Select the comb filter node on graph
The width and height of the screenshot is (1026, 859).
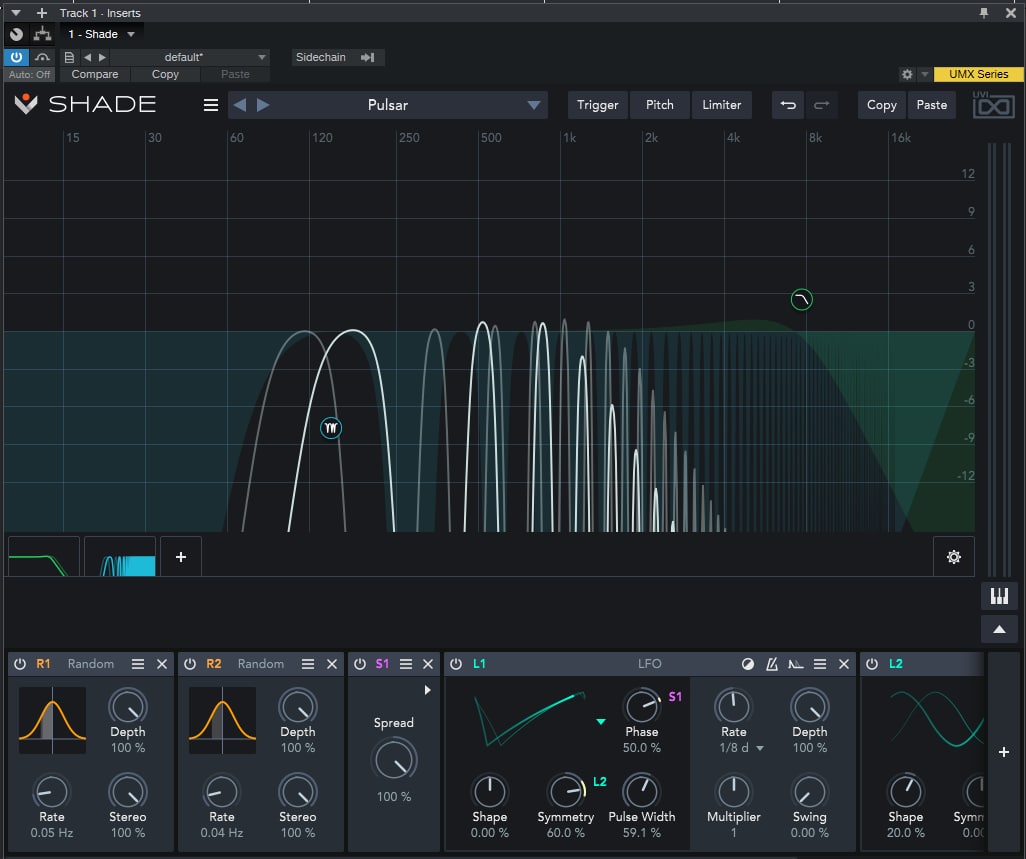pos(331,428)
